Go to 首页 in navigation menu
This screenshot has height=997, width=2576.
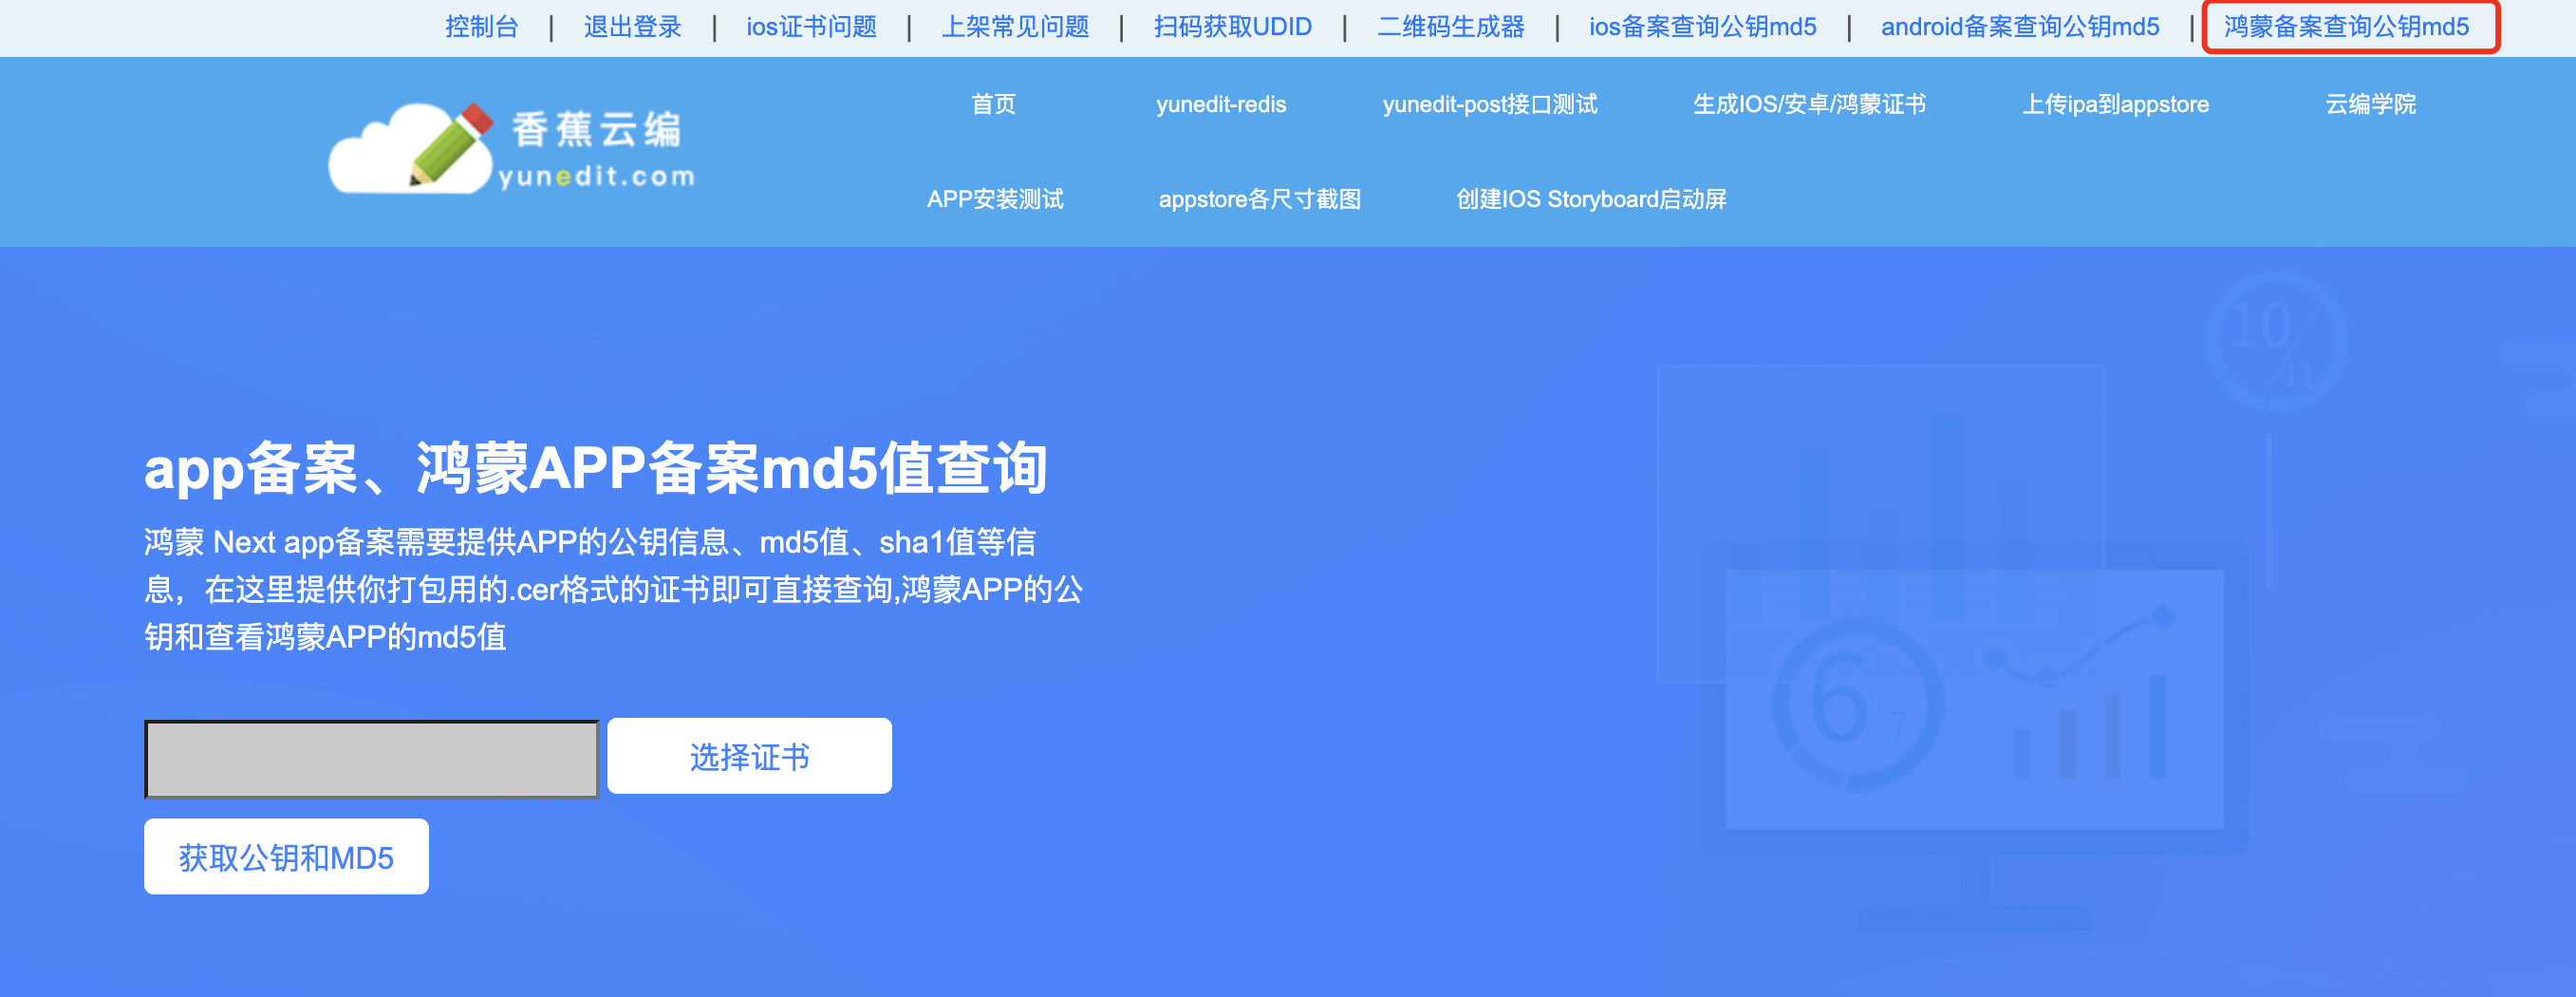993,104
